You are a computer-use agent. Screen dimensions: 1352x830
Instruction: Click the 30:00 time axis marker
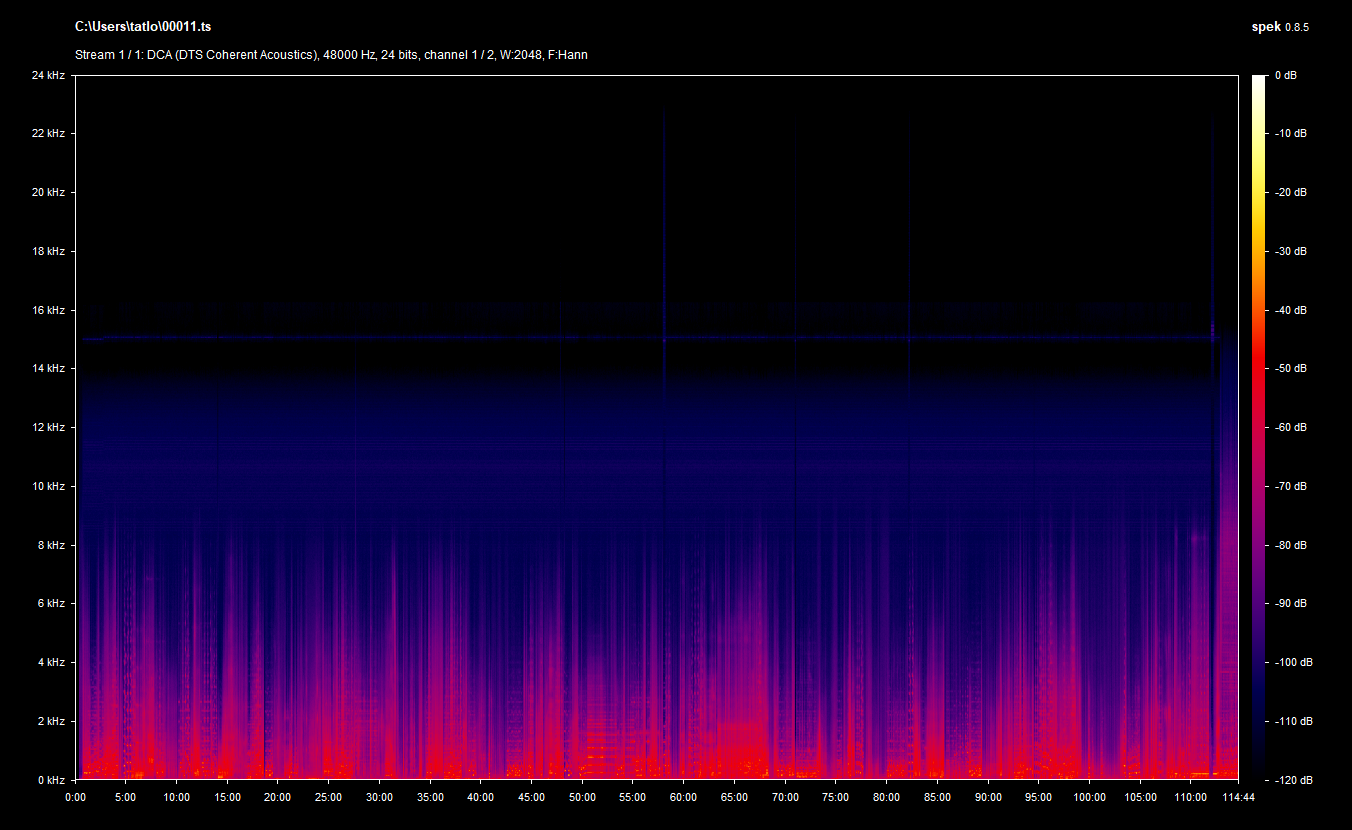pos(379,797)
